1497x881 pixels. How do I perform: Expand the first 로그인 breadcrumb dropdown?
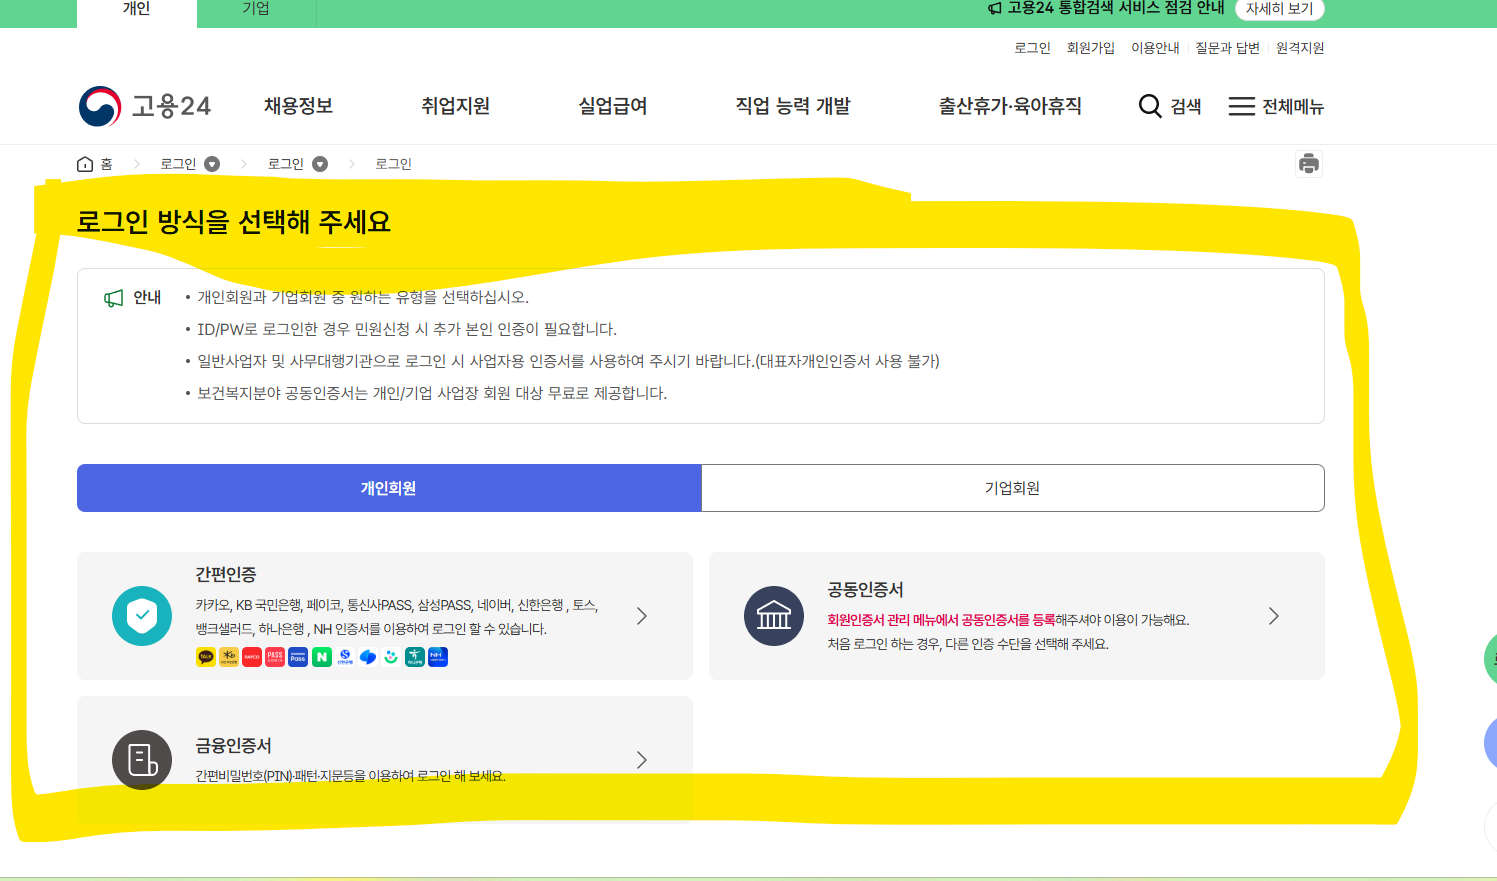click(210, 163)
